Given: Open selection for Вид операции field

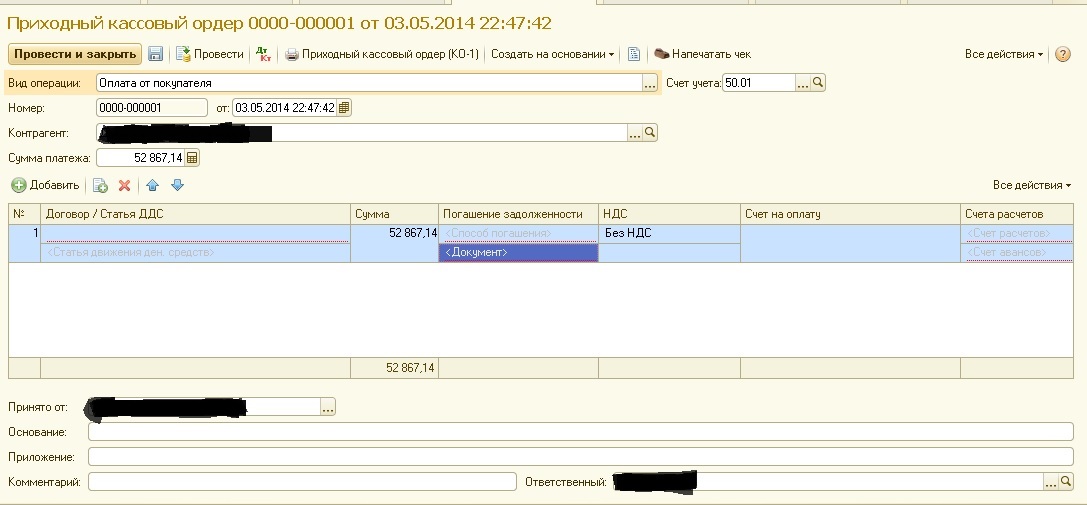Looking at the screenshot, I should pyautogui.click(x=649, y=84).
